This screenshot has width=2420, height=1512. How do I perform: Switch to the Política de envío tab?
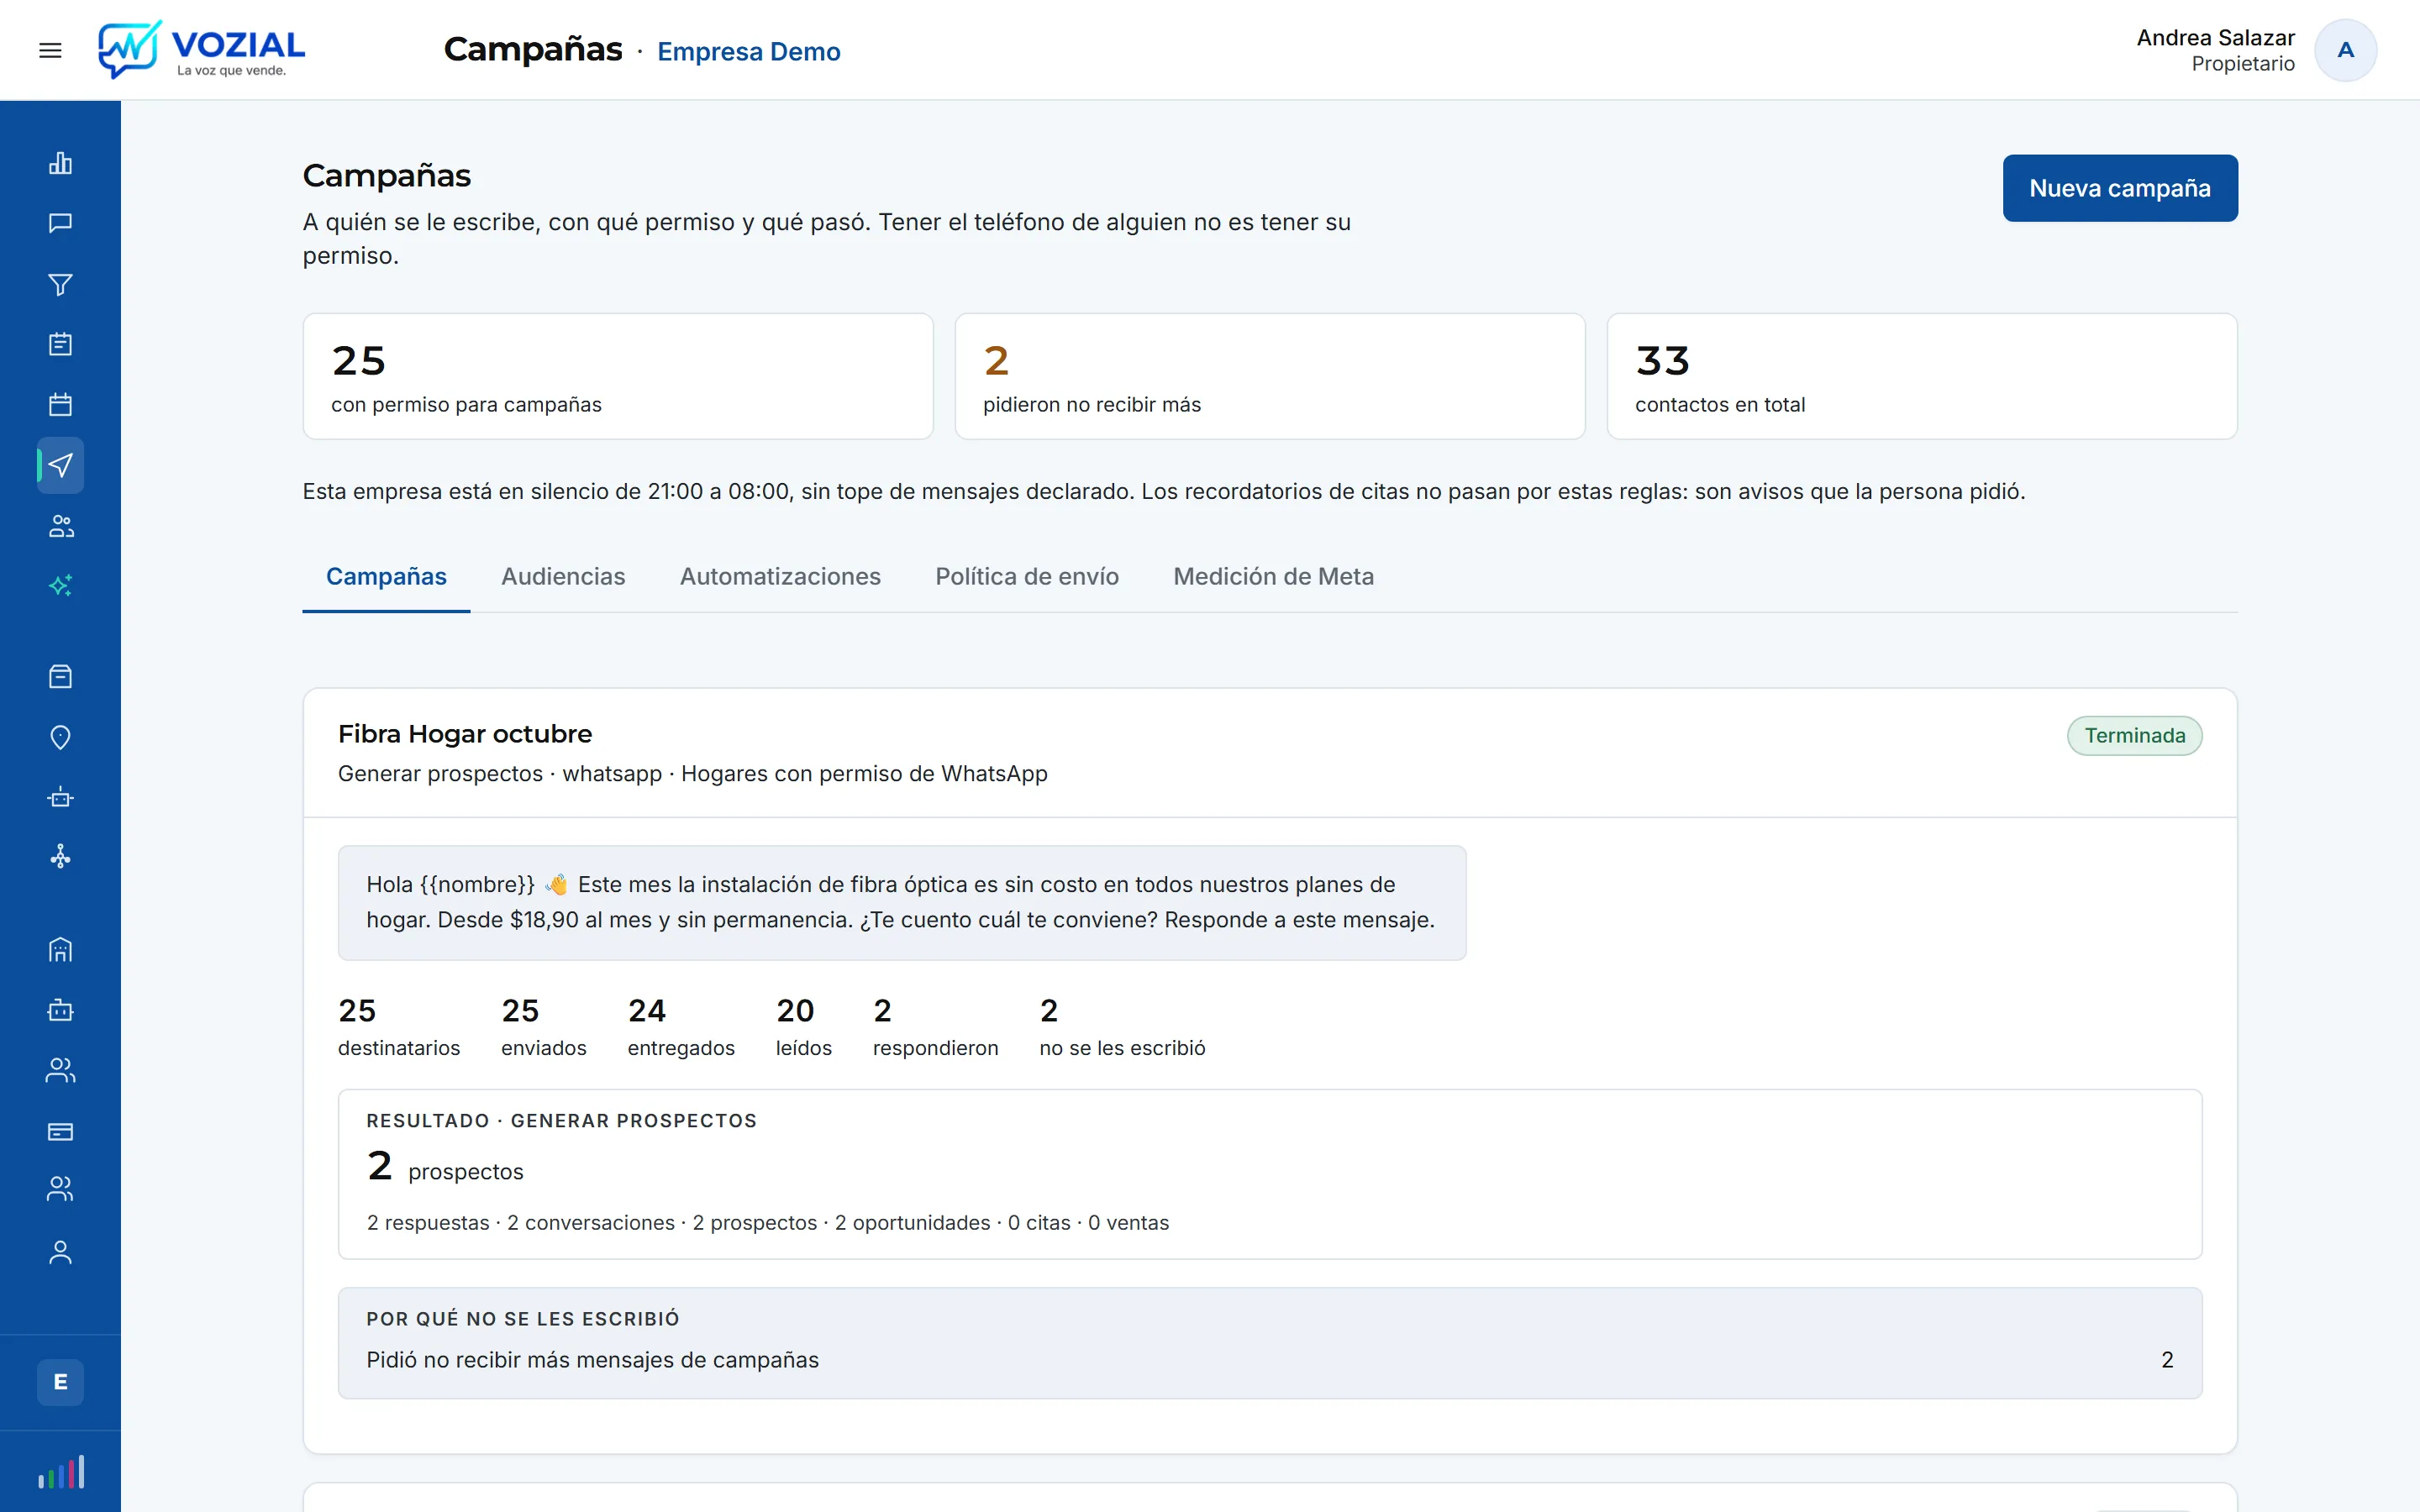click(1027, 577)
